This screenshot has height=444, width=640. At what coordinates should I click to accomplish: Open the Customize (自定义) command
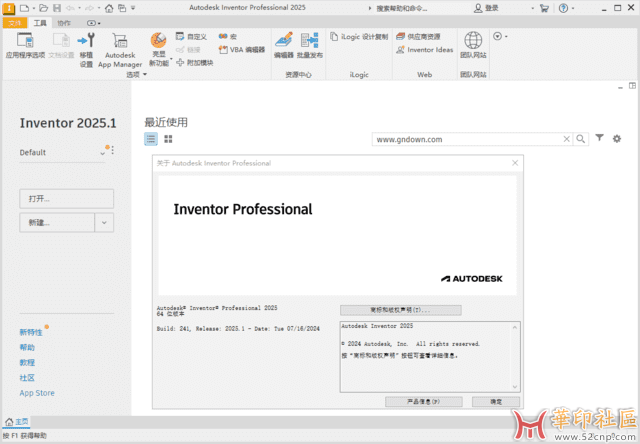click(191, 37)
